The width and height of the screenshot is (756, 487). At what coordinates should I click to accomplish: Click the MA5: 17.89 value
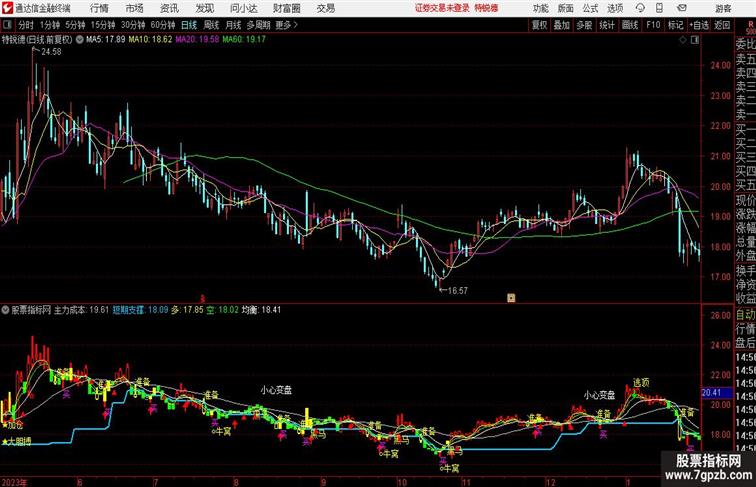106,40
